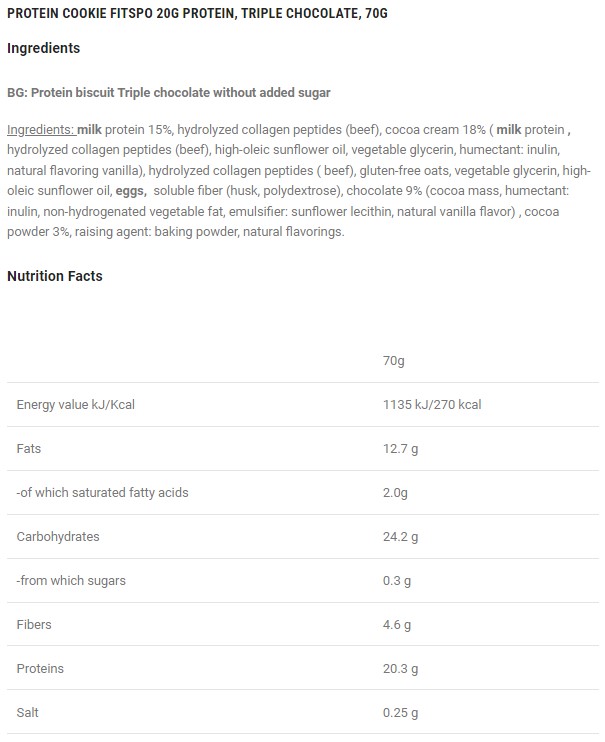Select the from which sugars row label

pyautogui.click(x=71, y=580)
